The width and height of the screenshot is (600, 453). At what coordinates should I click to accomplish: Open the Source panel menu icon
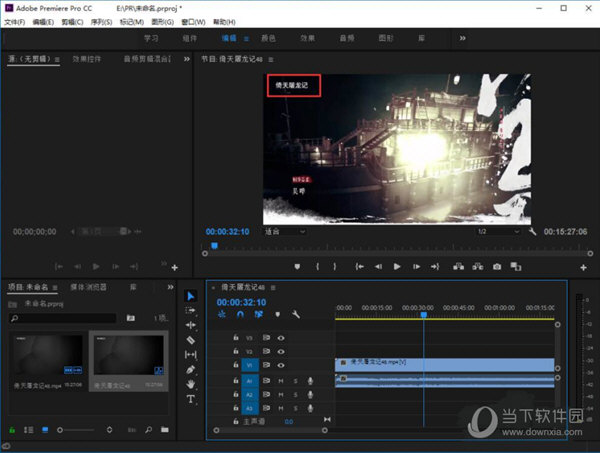coord(57,59)
